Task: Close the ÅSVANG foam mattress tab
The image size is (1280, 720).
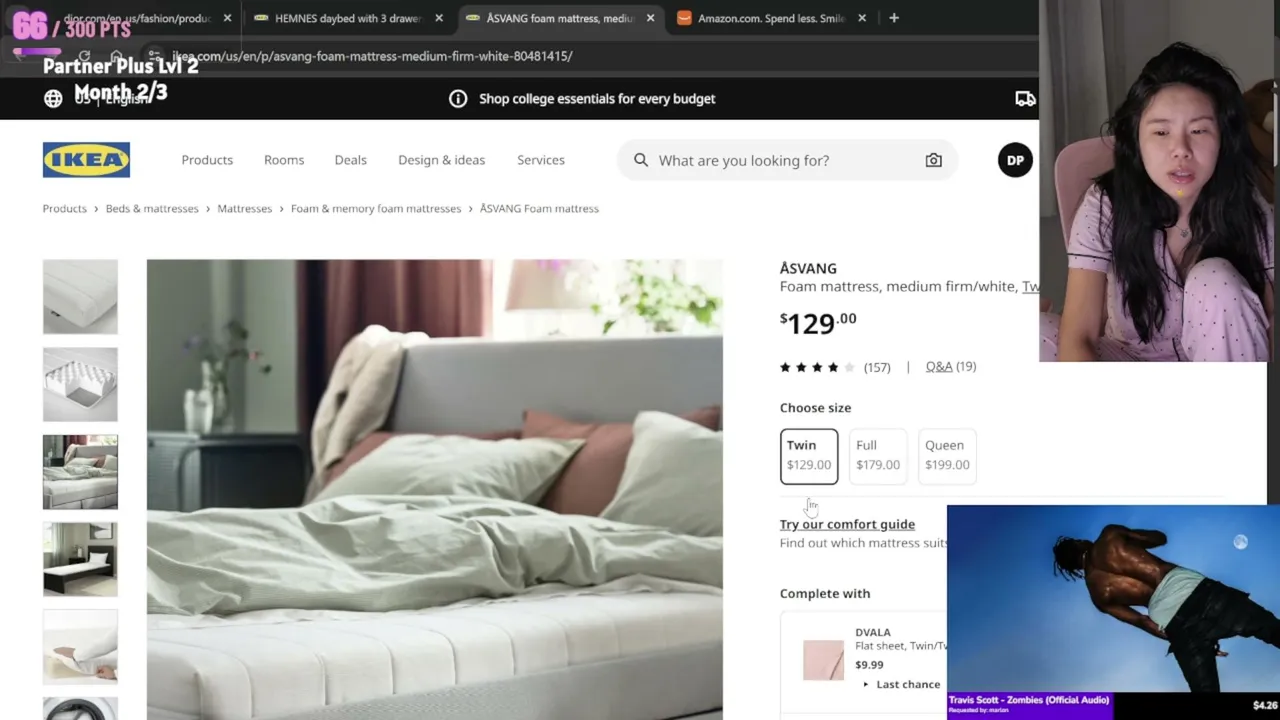Action: coord(651,18)
